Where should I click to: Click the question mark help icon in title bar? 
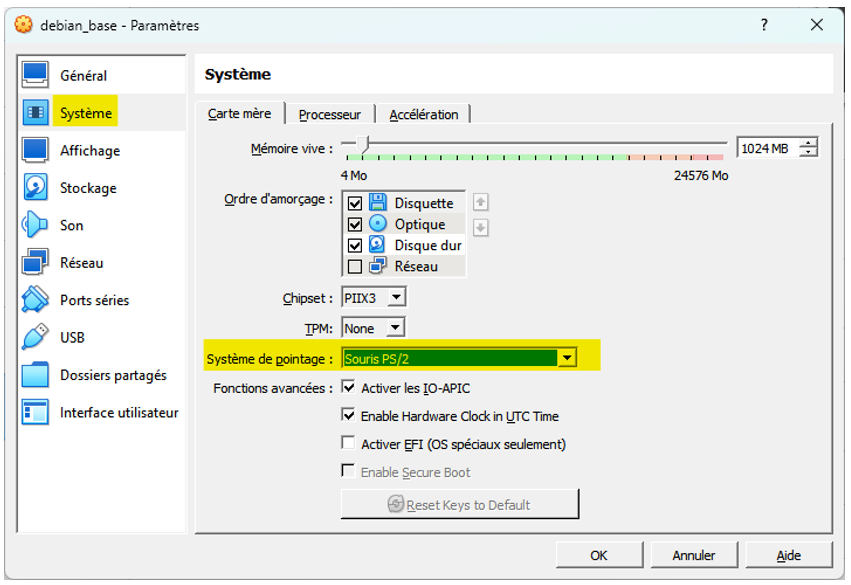(764, 24)
